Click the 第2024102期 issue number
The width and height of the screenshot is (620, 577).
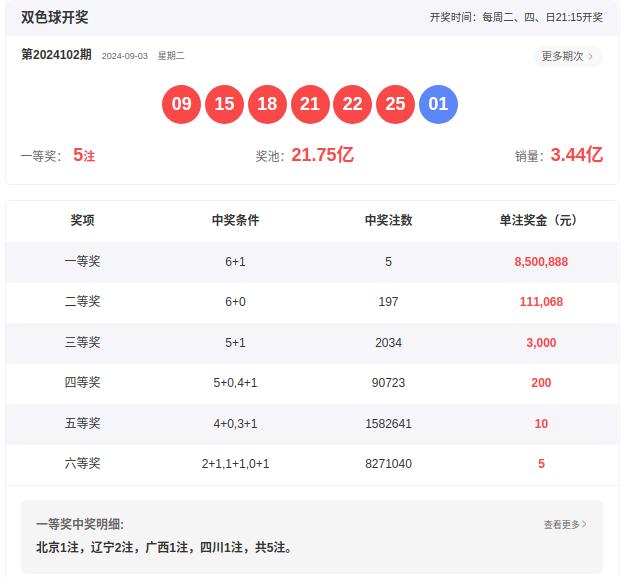coord(57,55)
